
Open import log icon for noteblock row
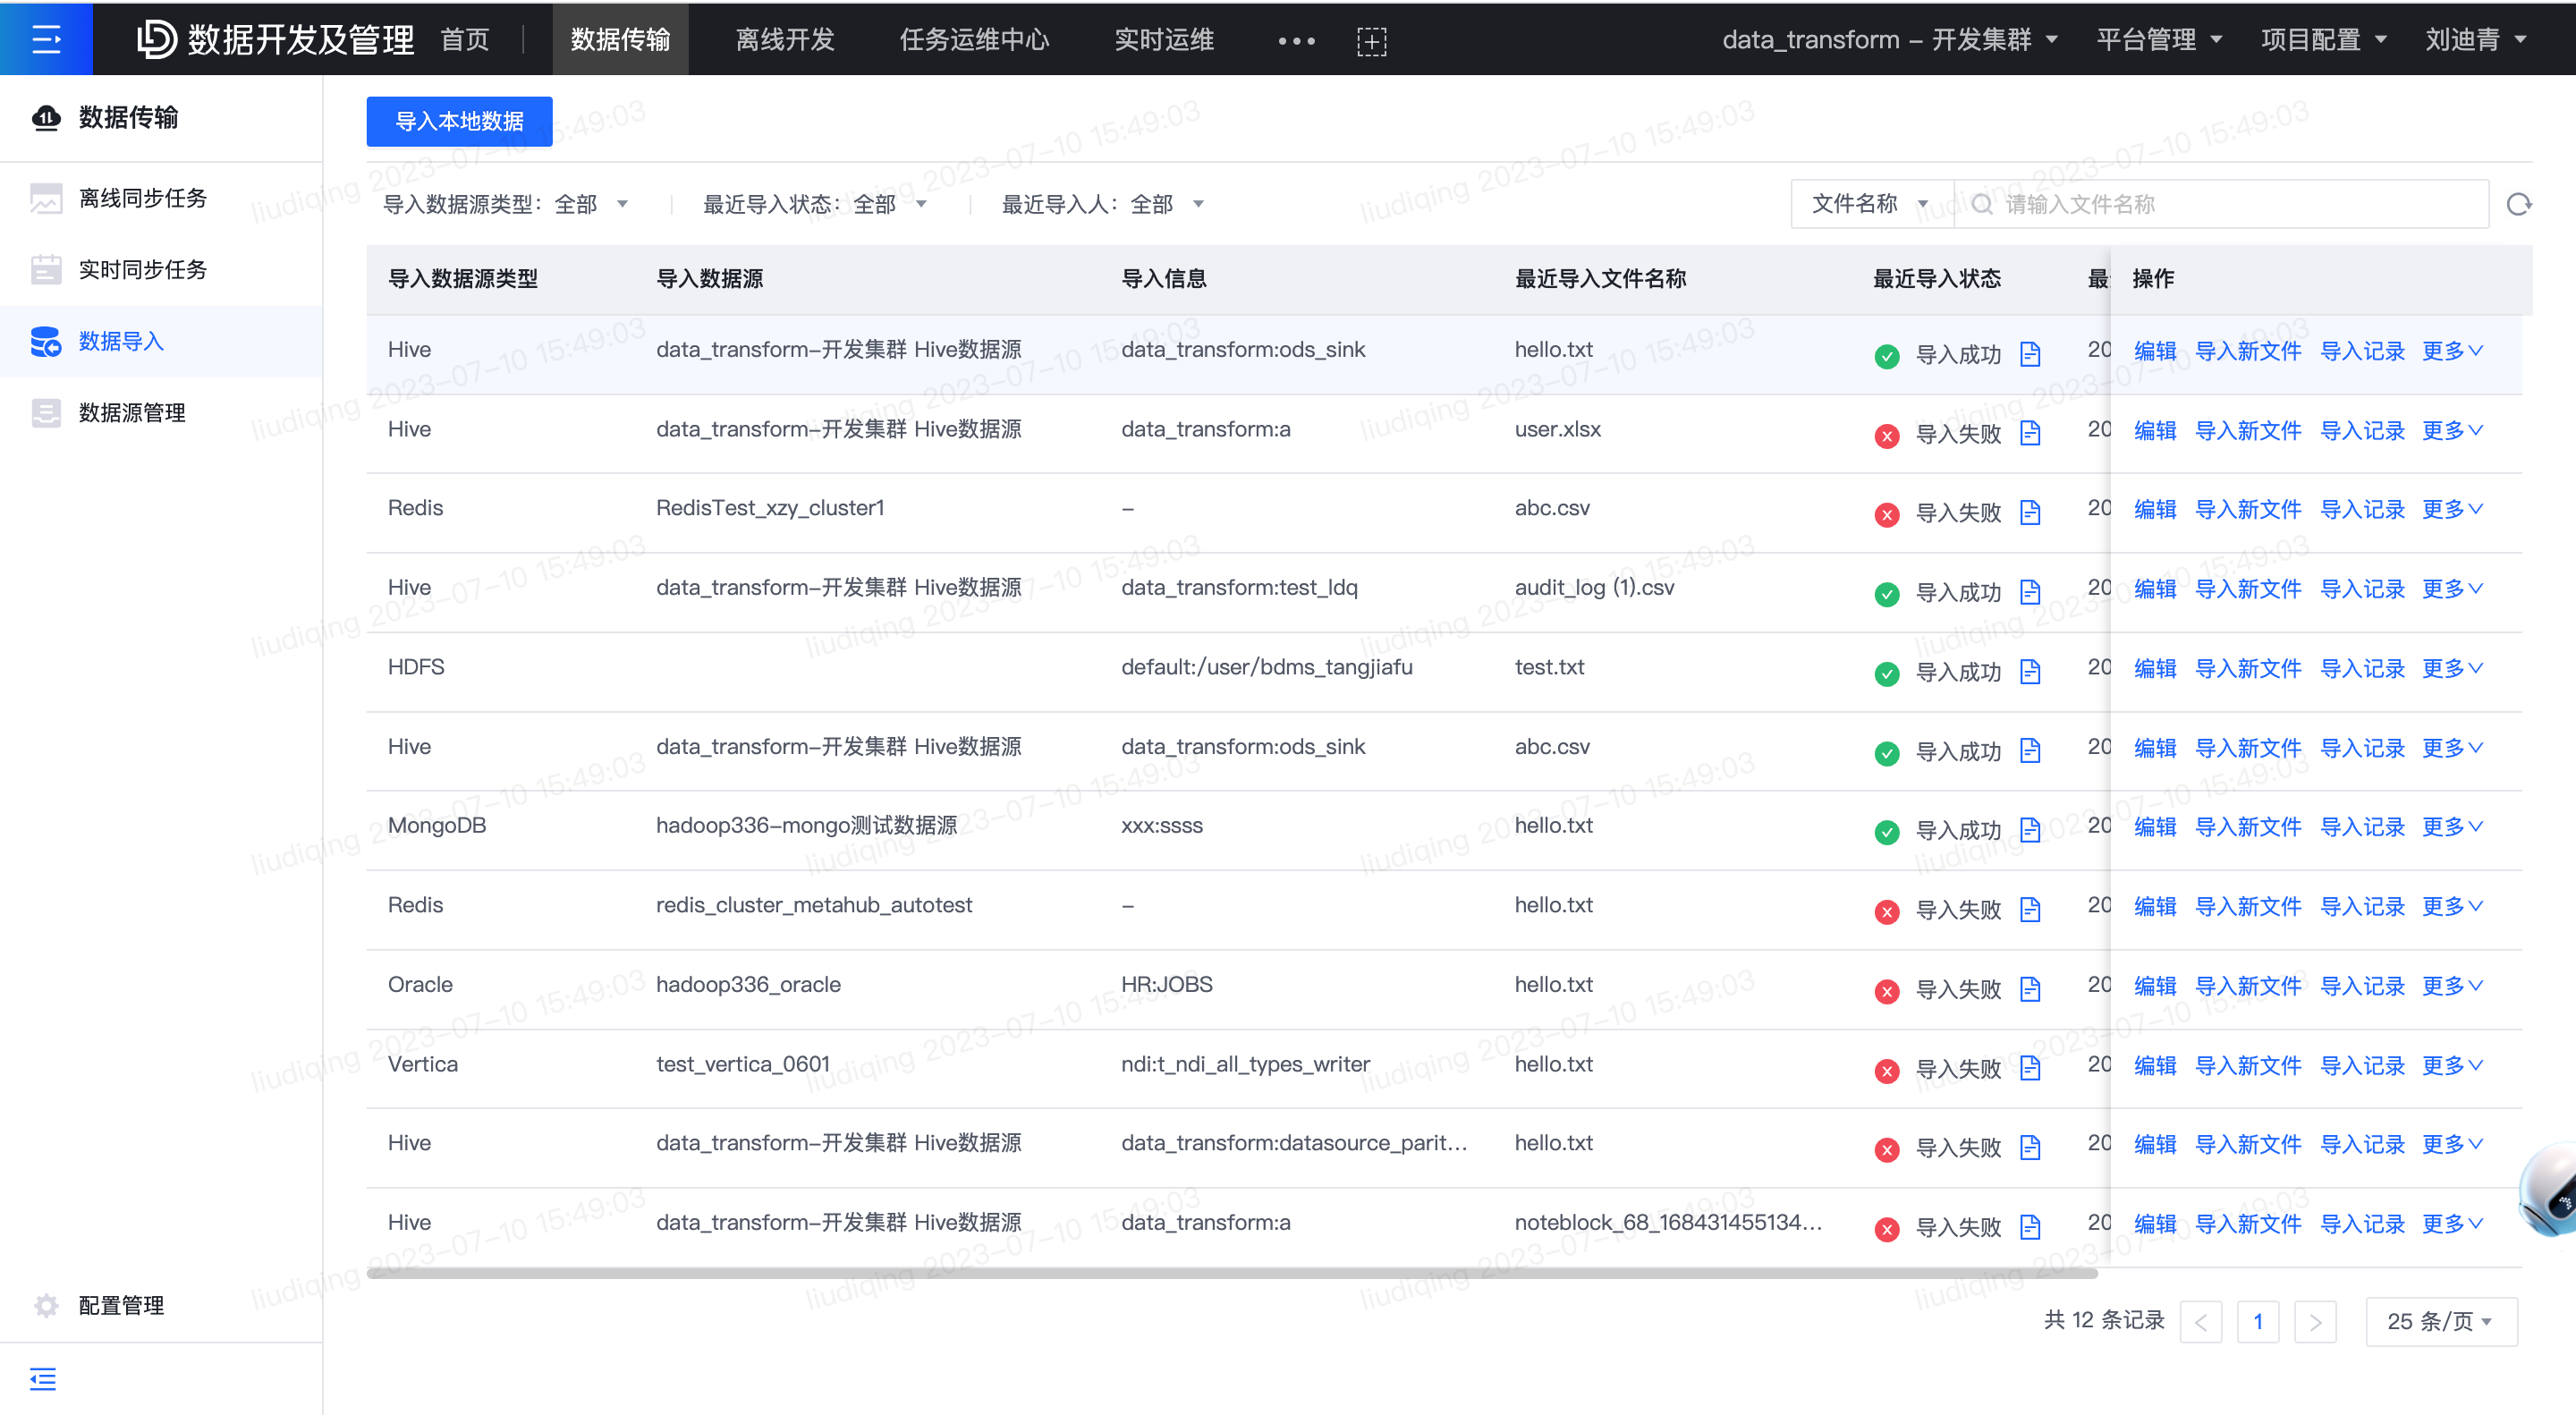[x=2029, y=1227]
